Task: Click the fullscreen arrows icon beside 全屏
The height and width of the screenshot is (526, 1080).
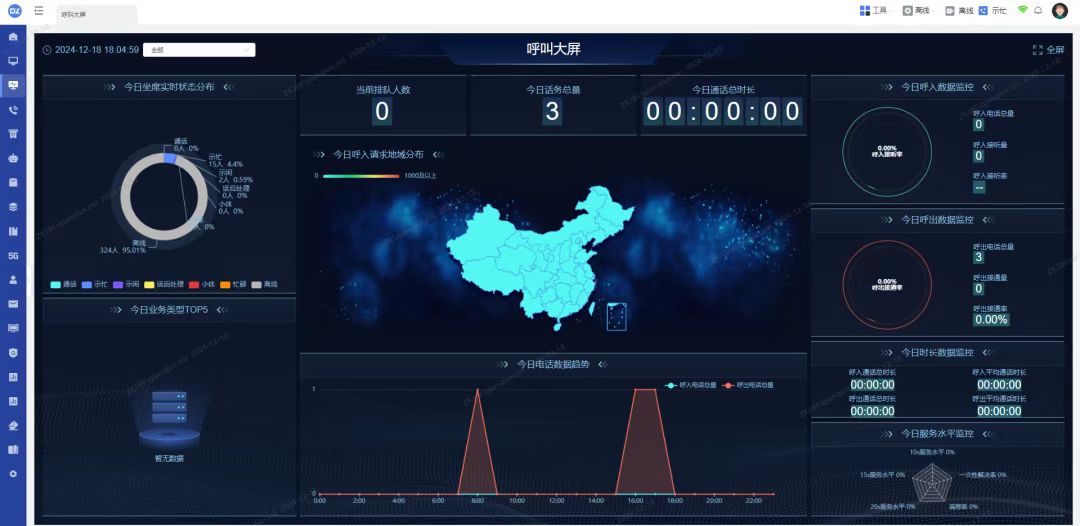Action: click(x=1037, y=50)
